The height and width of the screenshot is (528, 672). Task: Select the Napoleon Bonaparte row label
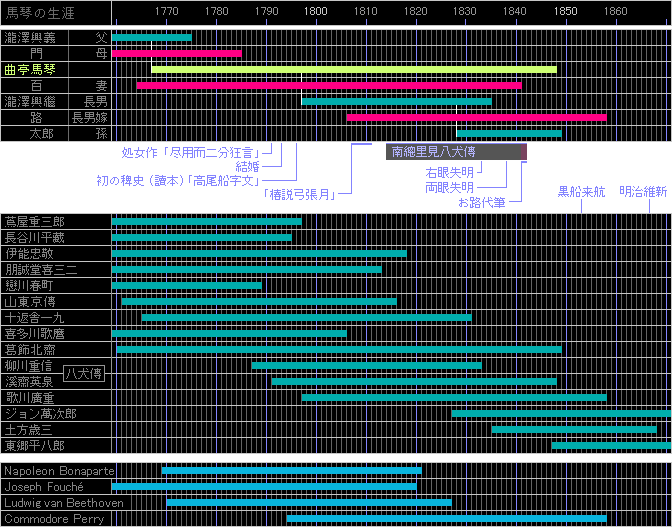pyautogui.click(x=58, y=470)
